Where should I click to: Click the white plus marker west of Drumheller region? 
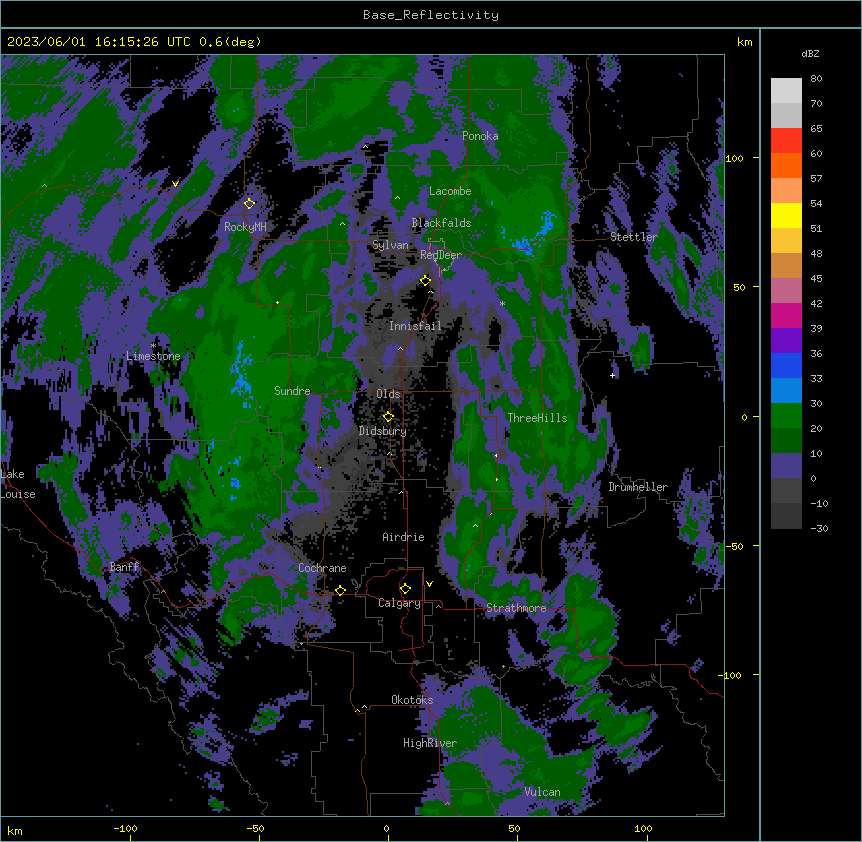click(x=612, y=375)
